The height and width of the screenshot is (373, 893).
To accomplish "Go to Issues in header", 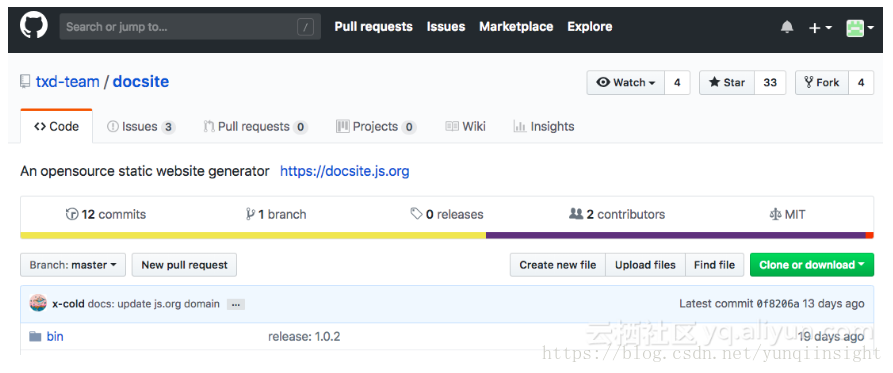I will pyautogui.click(x=446, y=27).
